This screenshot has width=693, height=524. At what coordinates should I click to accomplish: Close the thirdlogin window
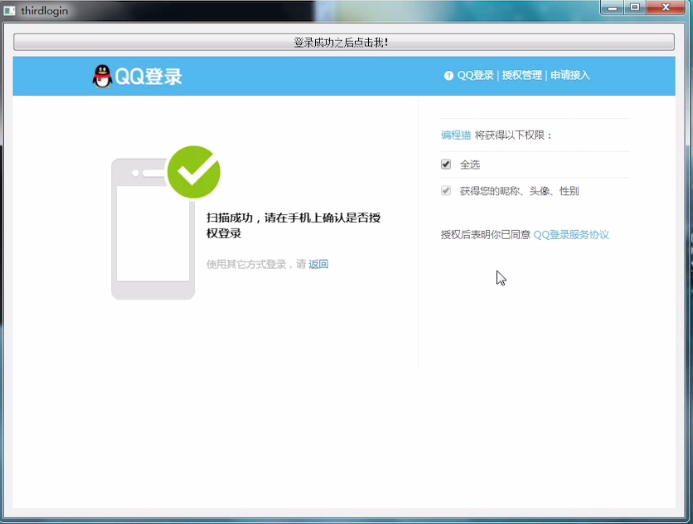coord(666,8)
